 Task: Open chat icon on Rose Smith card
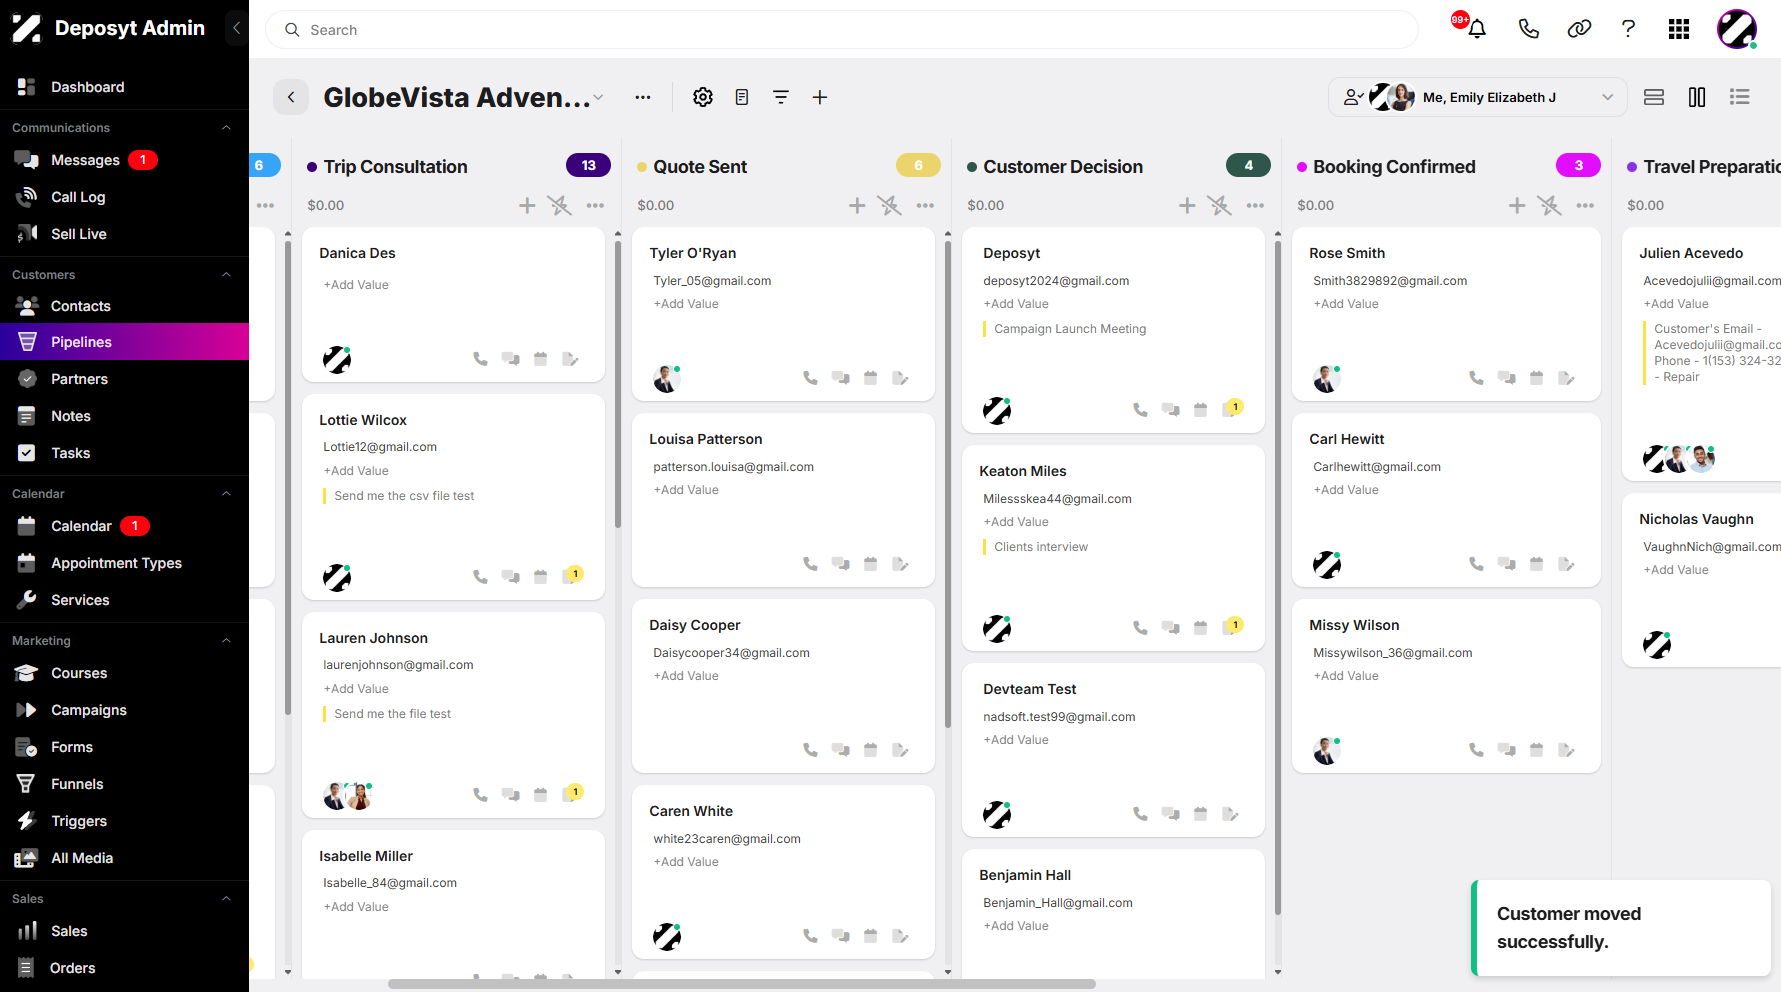1507,378
